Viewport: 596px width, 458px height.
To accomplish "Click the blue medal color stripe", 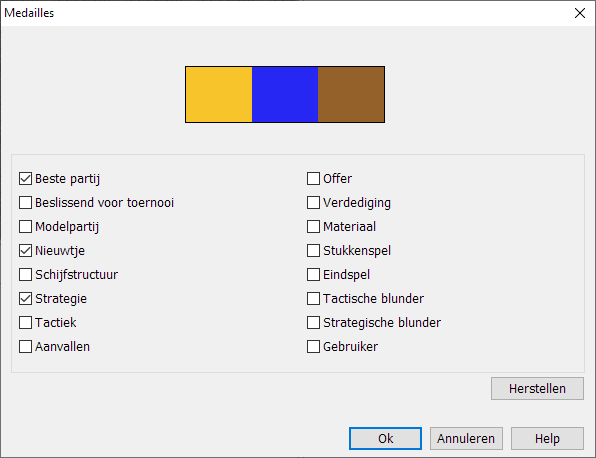I will coord(285,94).
